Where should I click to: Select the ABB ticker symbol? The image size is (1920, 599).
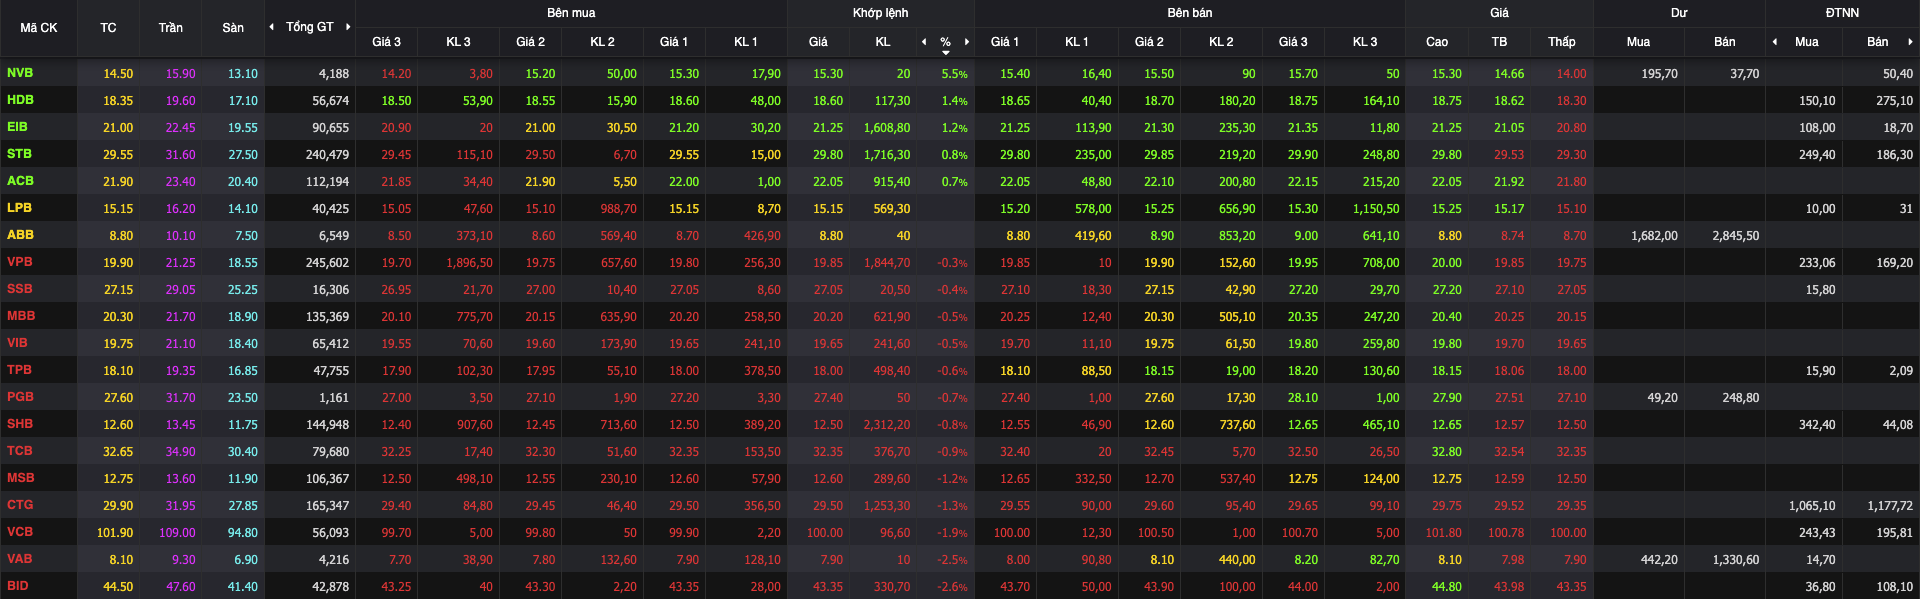20,235
